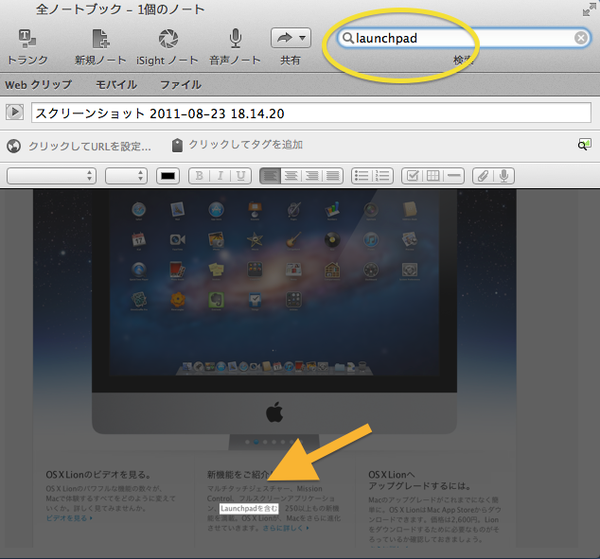Attach a file with the paperclip
600x559 pixels.
pos(483,176)
